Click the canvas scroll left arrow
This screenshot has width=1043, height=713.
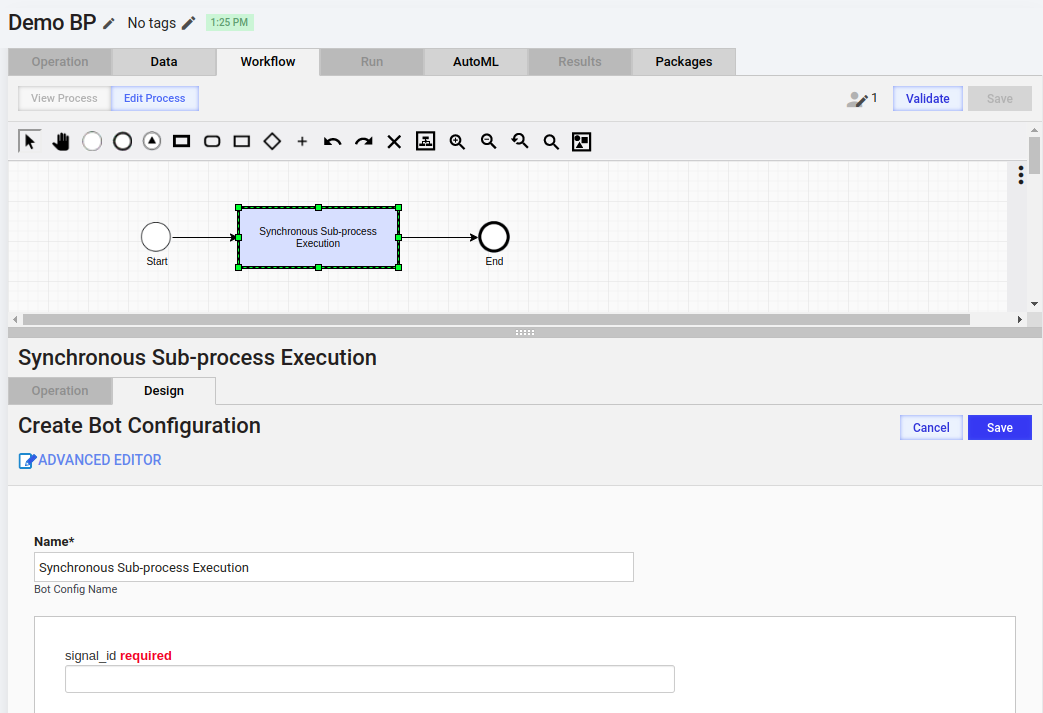15,320
